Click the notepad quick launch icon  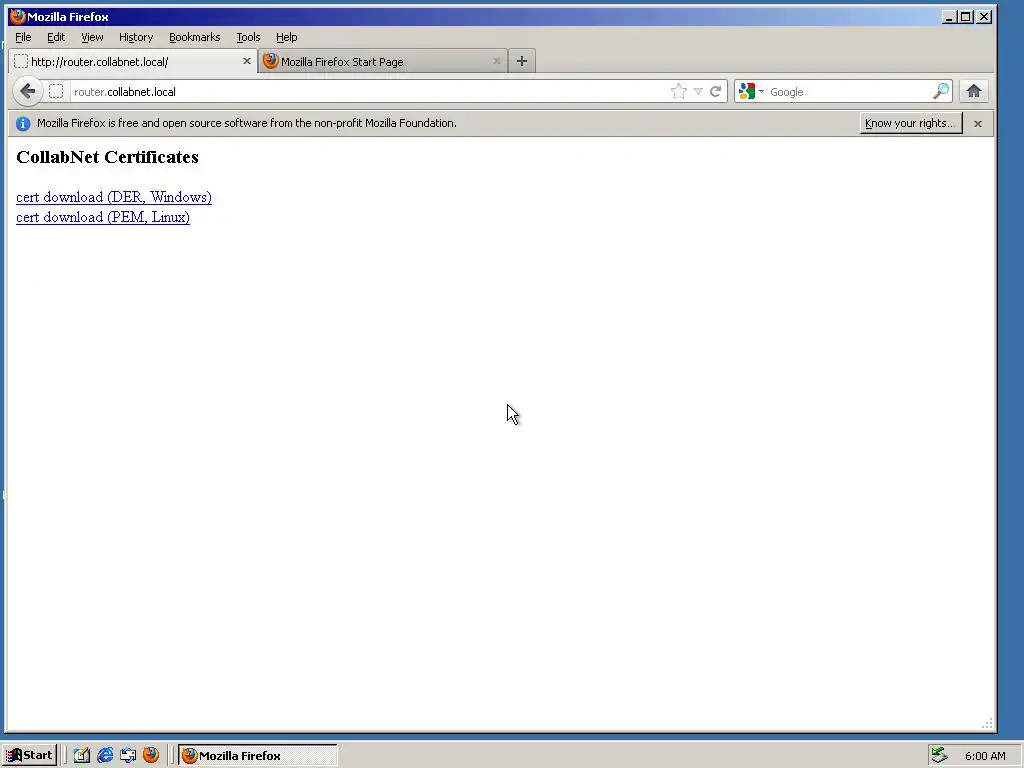pyautogui.click(x=82, y=755)
